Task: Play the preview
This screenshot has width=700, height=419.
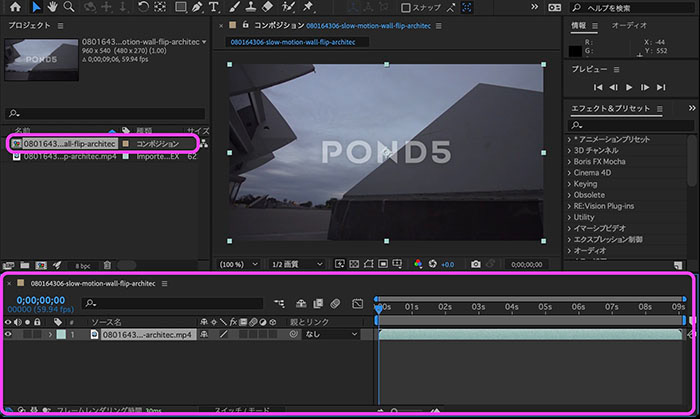Action: [x=629, y=87]
